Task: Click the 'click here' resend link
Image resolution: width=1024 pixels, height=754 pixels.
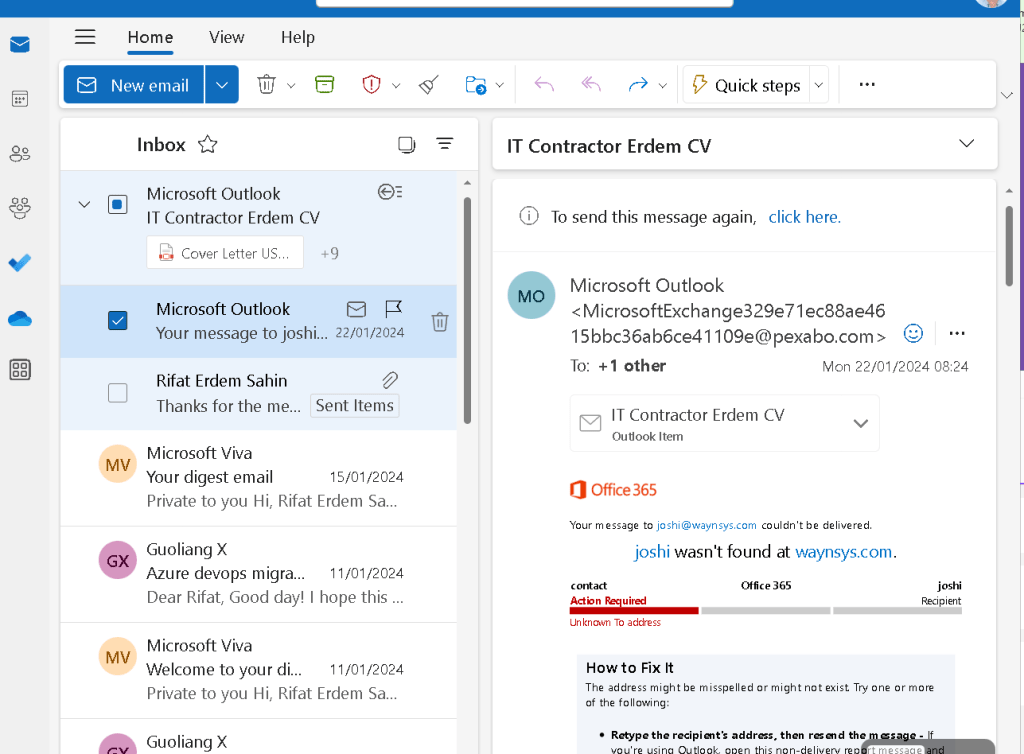Action: (x=804, y=217)
